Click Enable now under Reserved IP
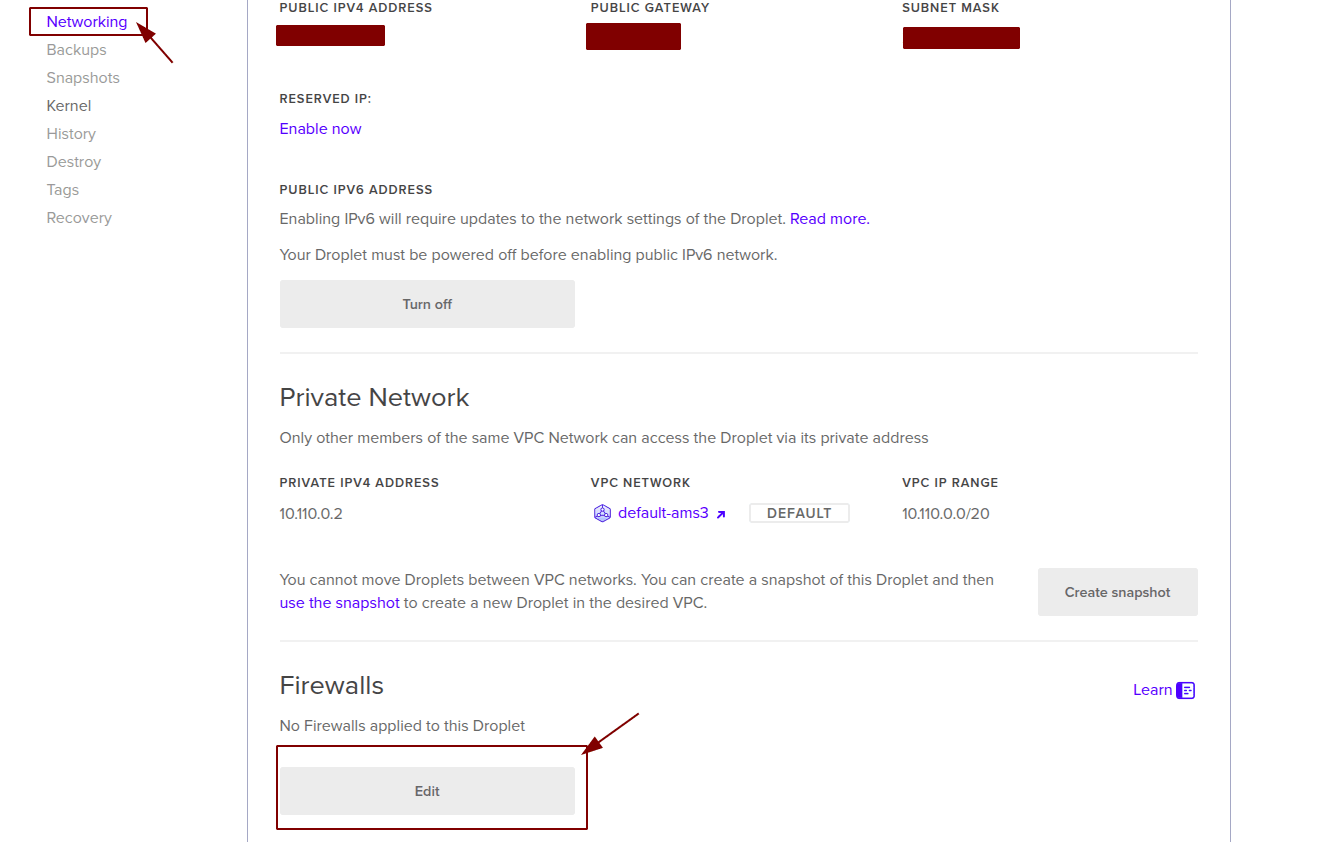 (x=320, y=128)
